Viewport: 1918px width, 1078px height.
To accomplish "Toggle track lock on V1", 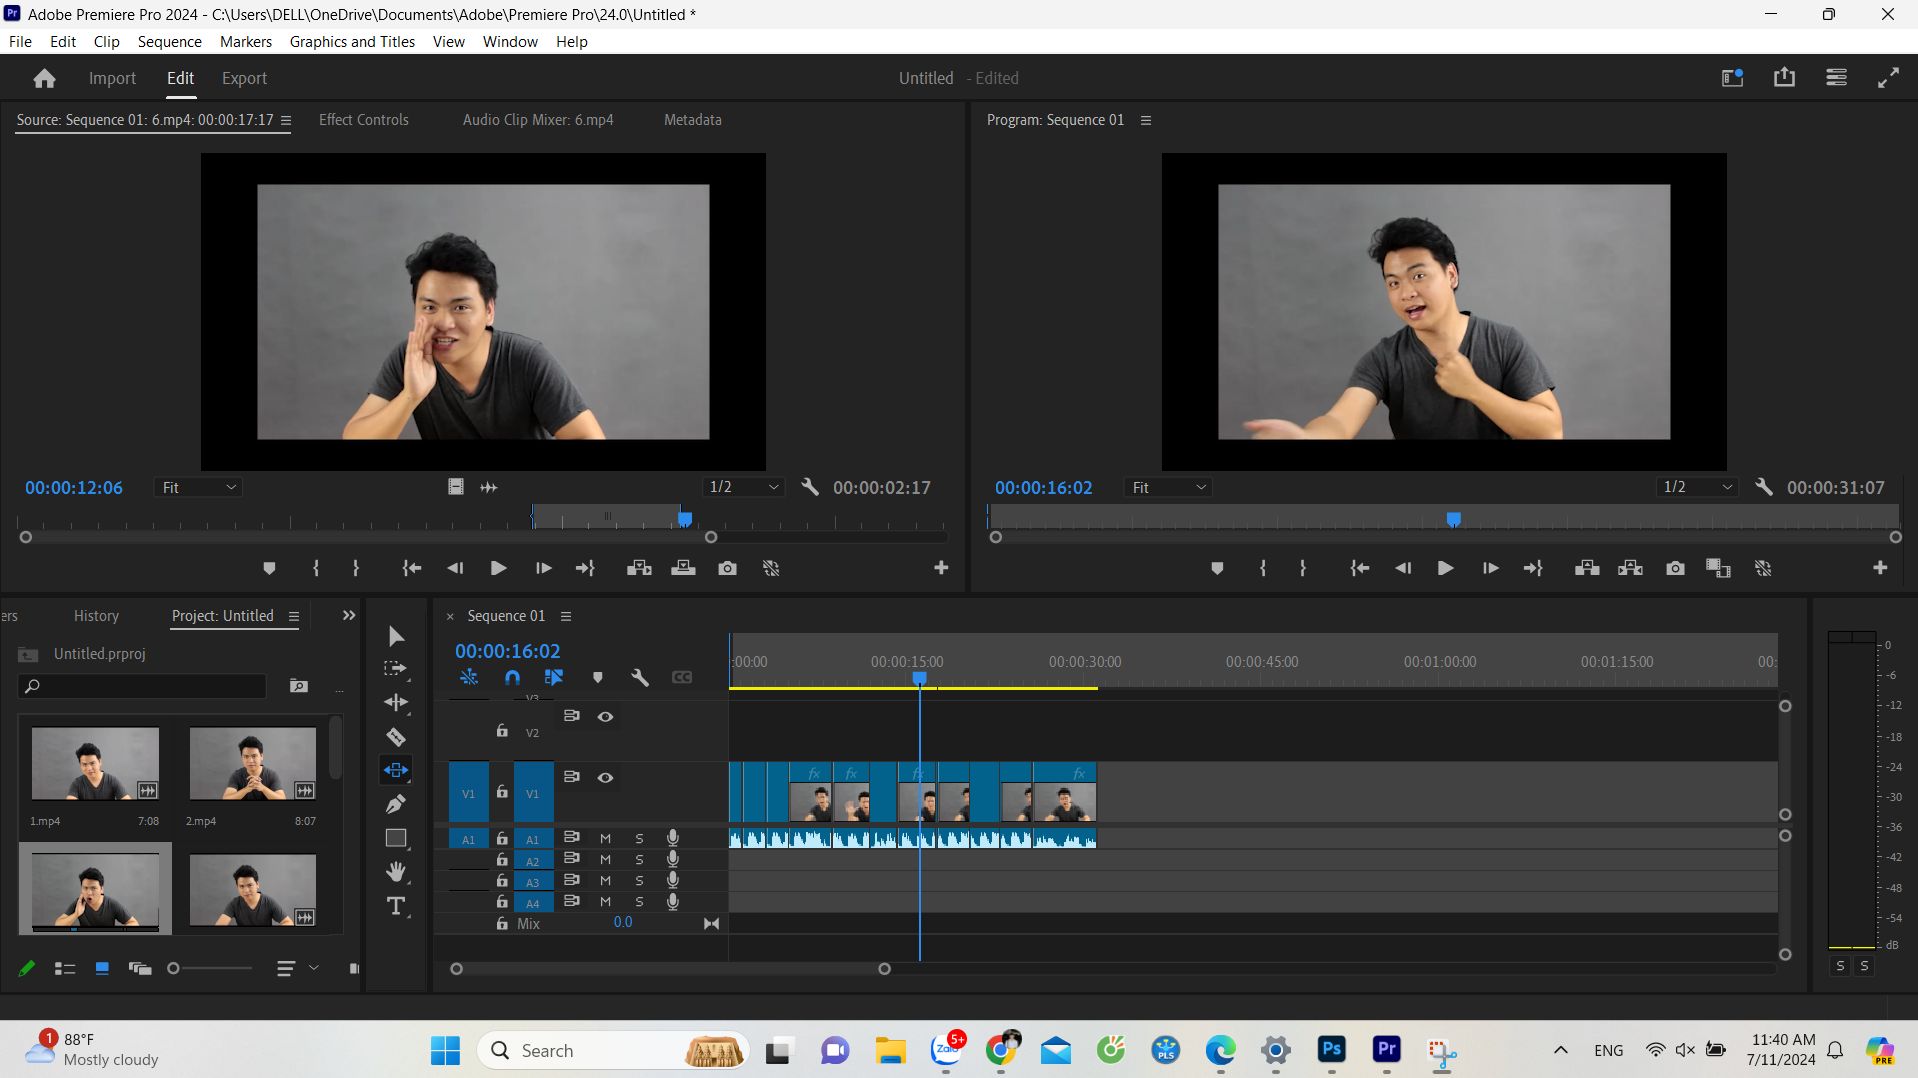I will (502, 792).
